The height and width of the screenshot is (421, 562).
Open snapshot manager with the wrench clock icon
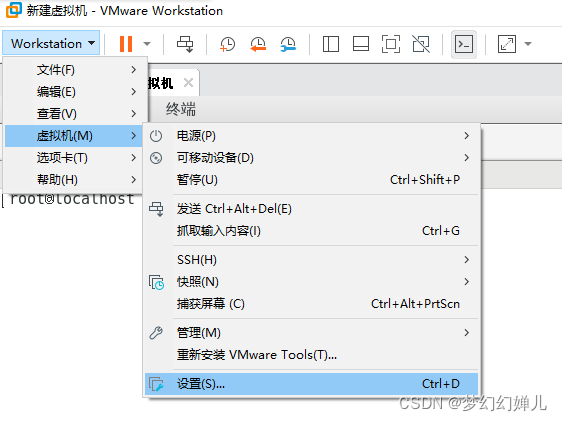click(288, 44)
